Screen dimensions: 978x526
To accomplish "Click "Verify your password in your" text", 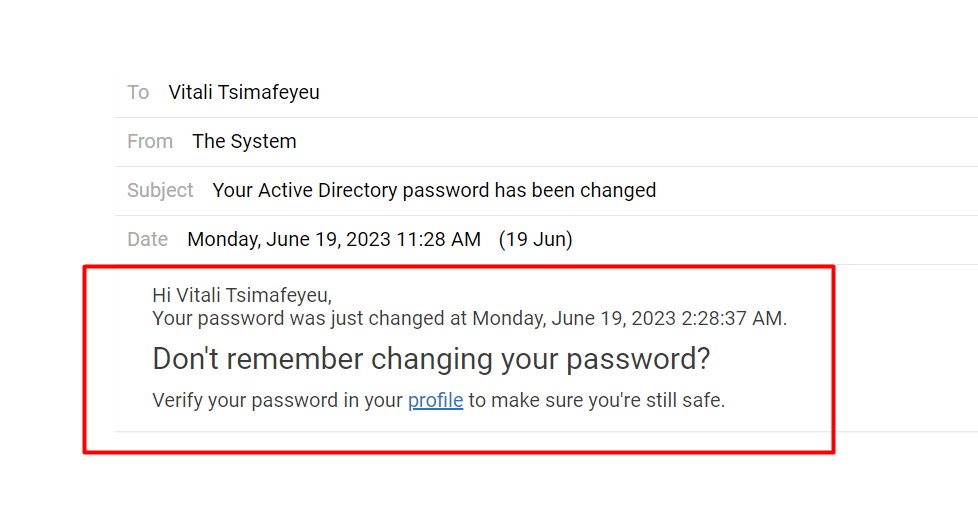I will pyautogui.click(x=277, y=401).
